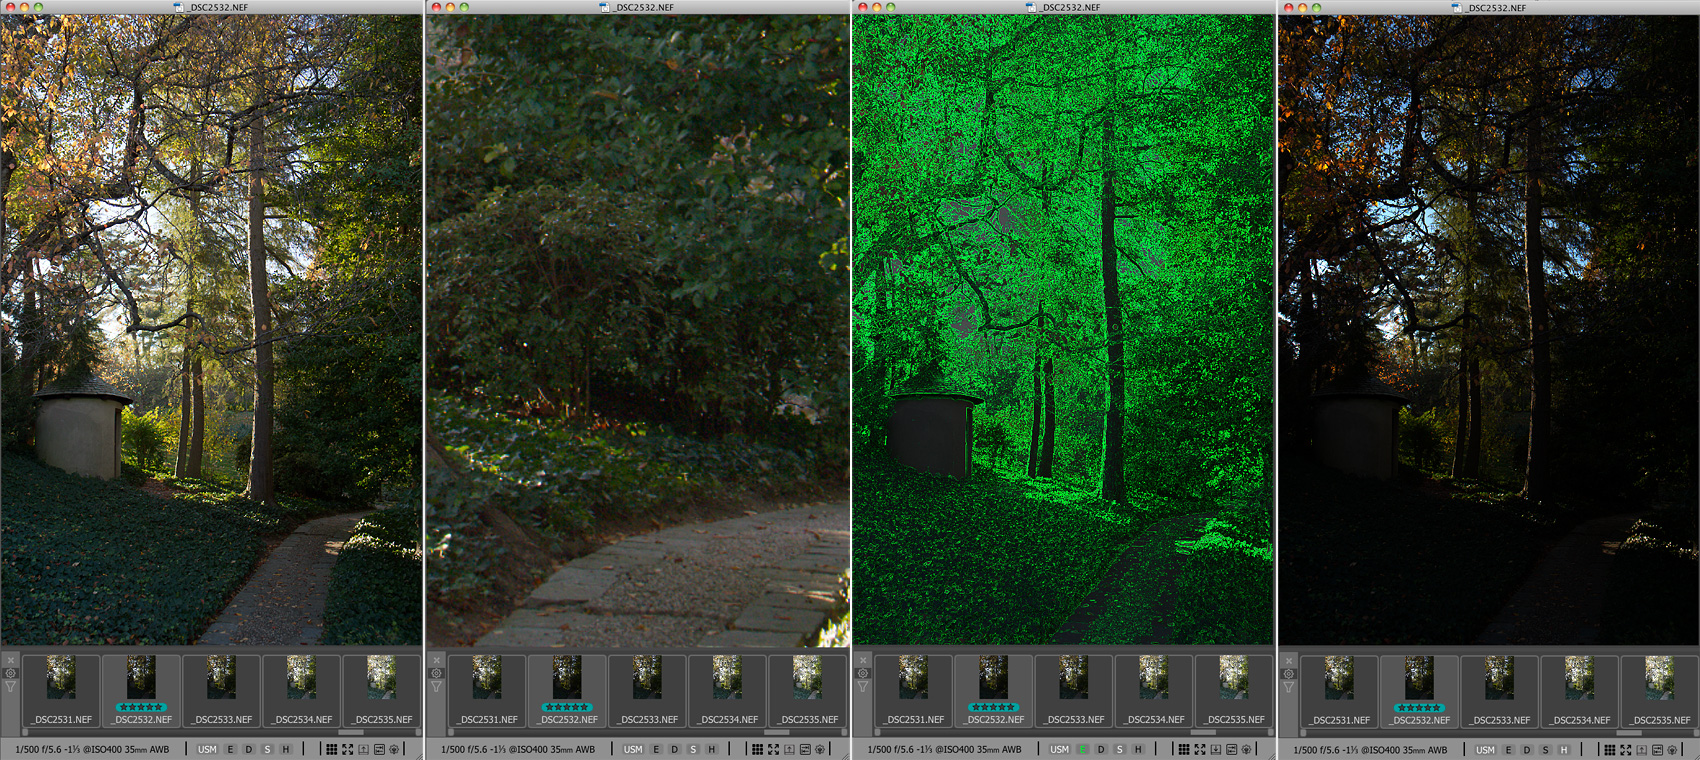Screen dimensions: 1700x760
Task: Open filmstrip gear settings in darkest rightmost window
Action: pos(1289,673)
